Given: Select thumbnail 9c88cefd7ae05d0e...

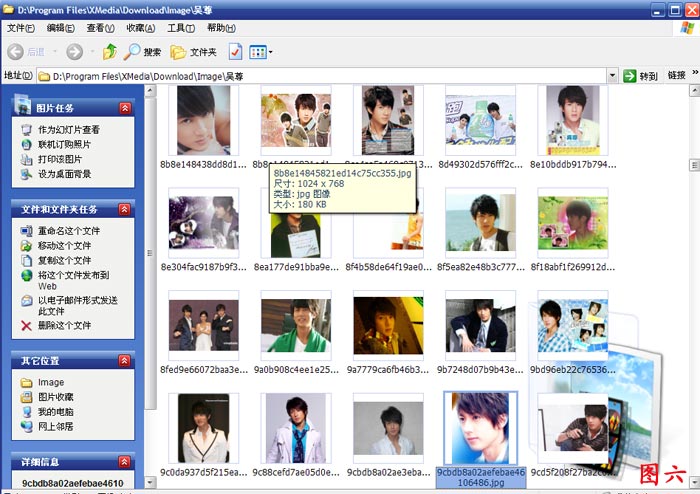Looking at the screenshot, I should coord(296,428).
